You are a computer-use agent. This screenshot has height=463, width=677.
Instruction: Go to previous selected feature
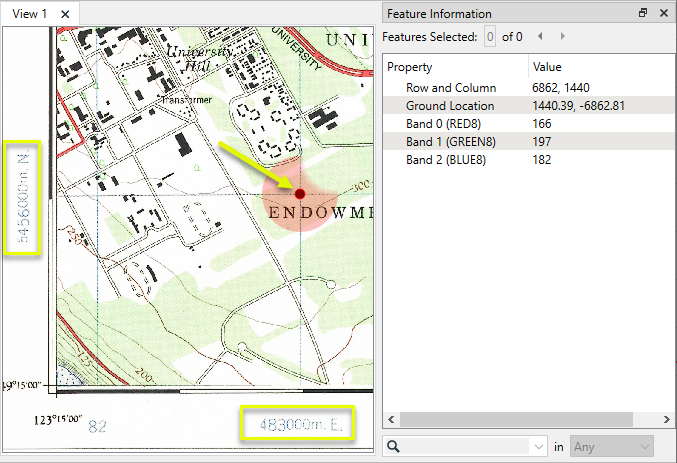pyautogui.click(x=541, y=36)
